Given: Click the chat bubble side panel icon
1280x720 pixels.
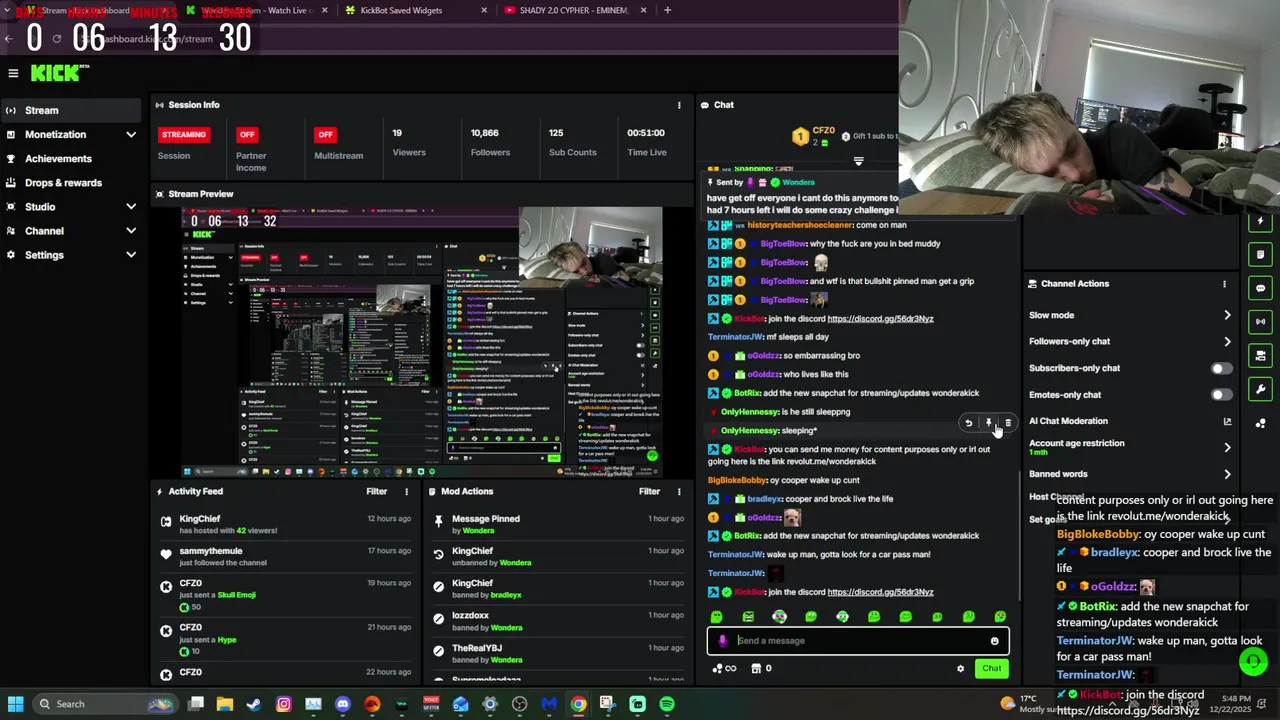Looking at the screenshot, I should (1260, 288).
